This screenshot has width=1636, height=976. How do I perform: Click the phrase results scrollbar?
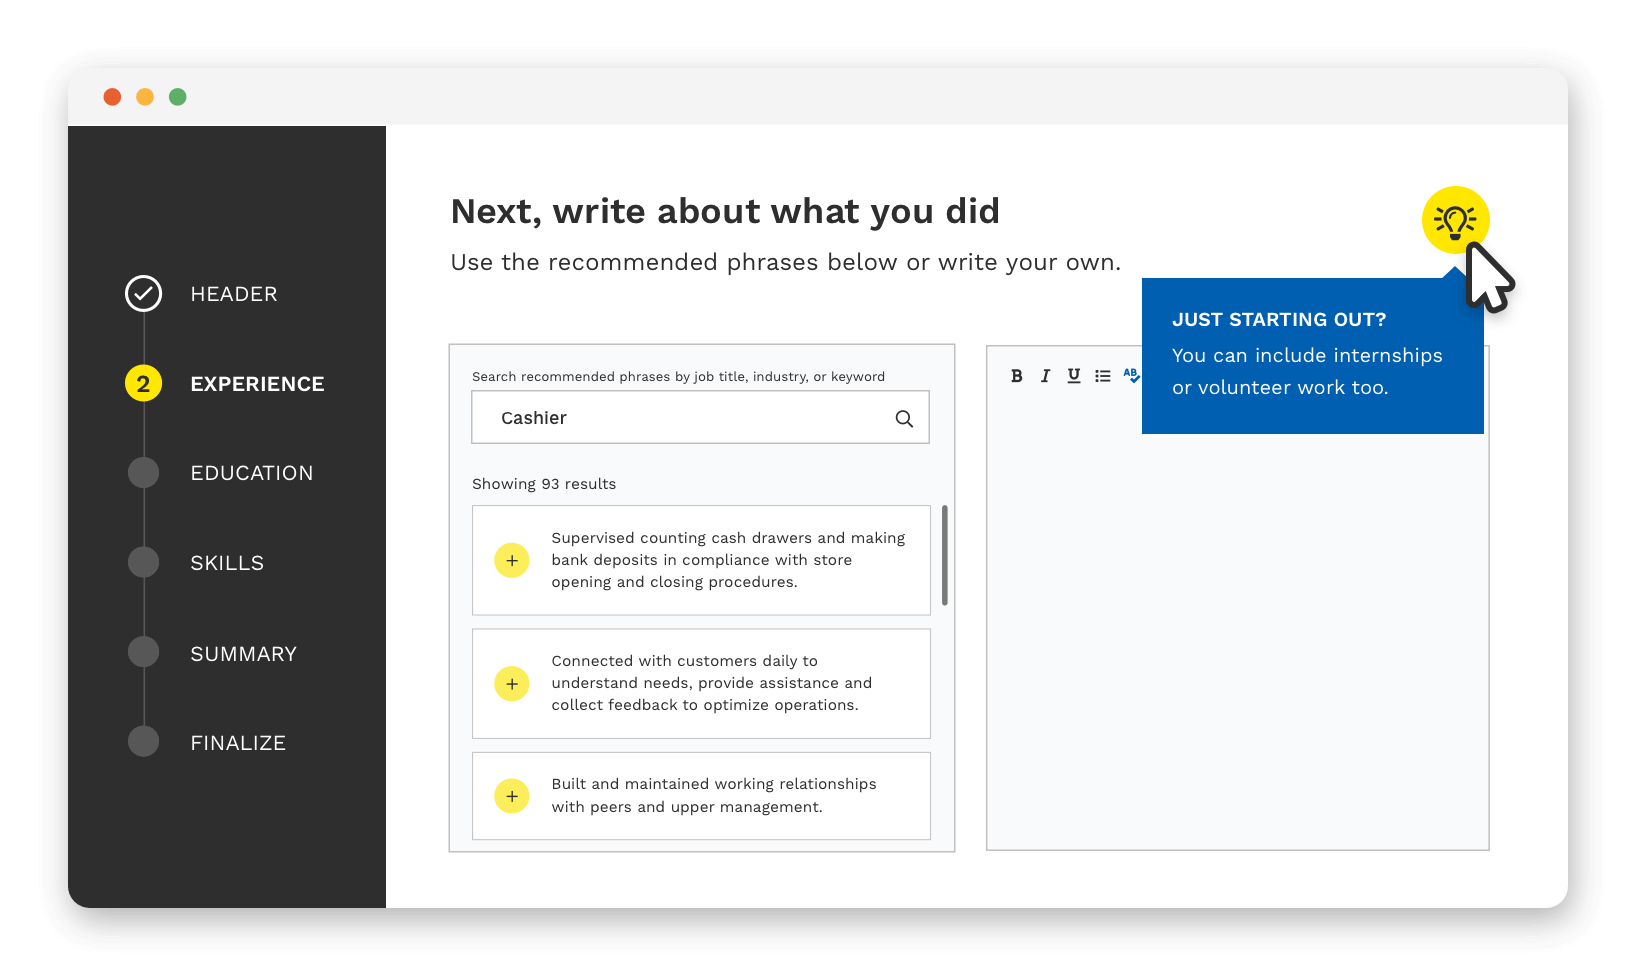(945, 556)
